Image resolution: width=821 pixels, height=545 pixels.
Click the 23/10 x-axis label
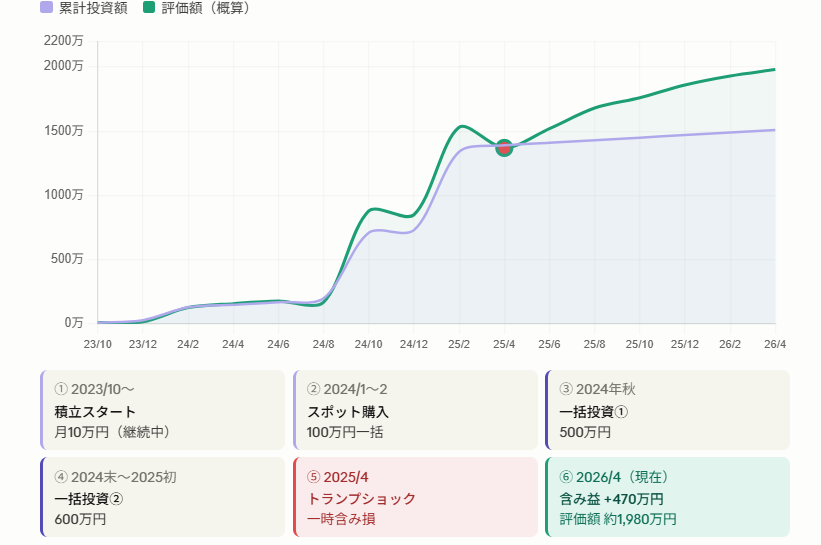pos(97,344)
